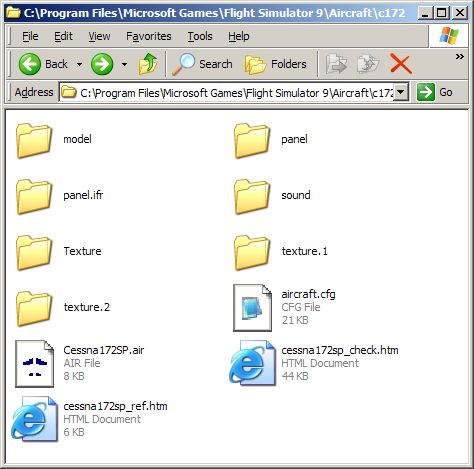Click the green Forward arrow icon

(102, 64)
